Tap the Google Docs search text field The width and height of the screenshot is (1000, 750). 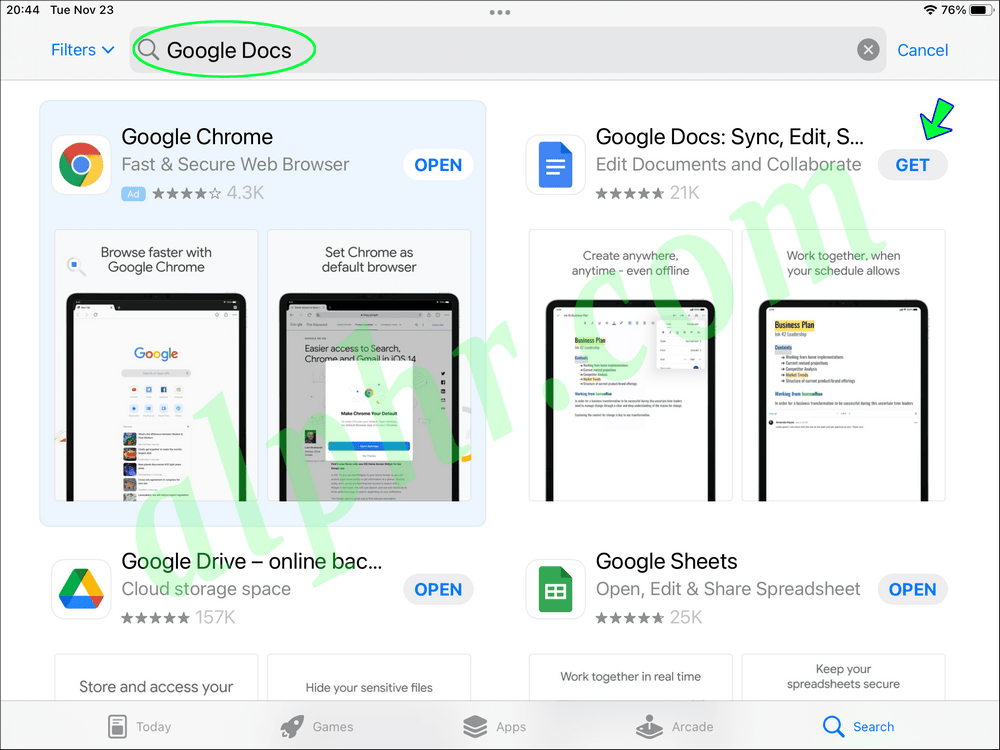(230, 49)
